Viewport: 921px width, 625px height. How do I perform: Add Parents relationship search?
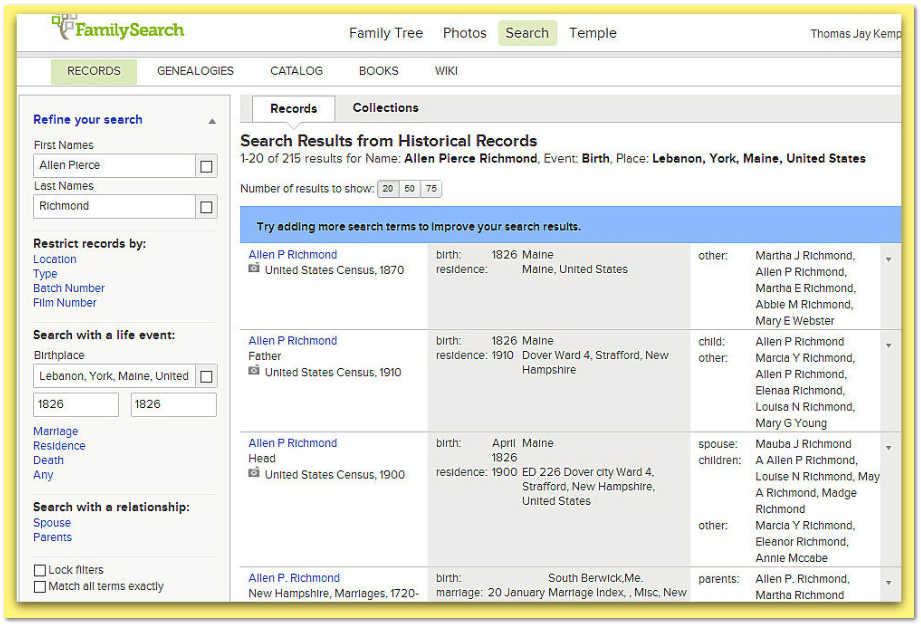52,537
